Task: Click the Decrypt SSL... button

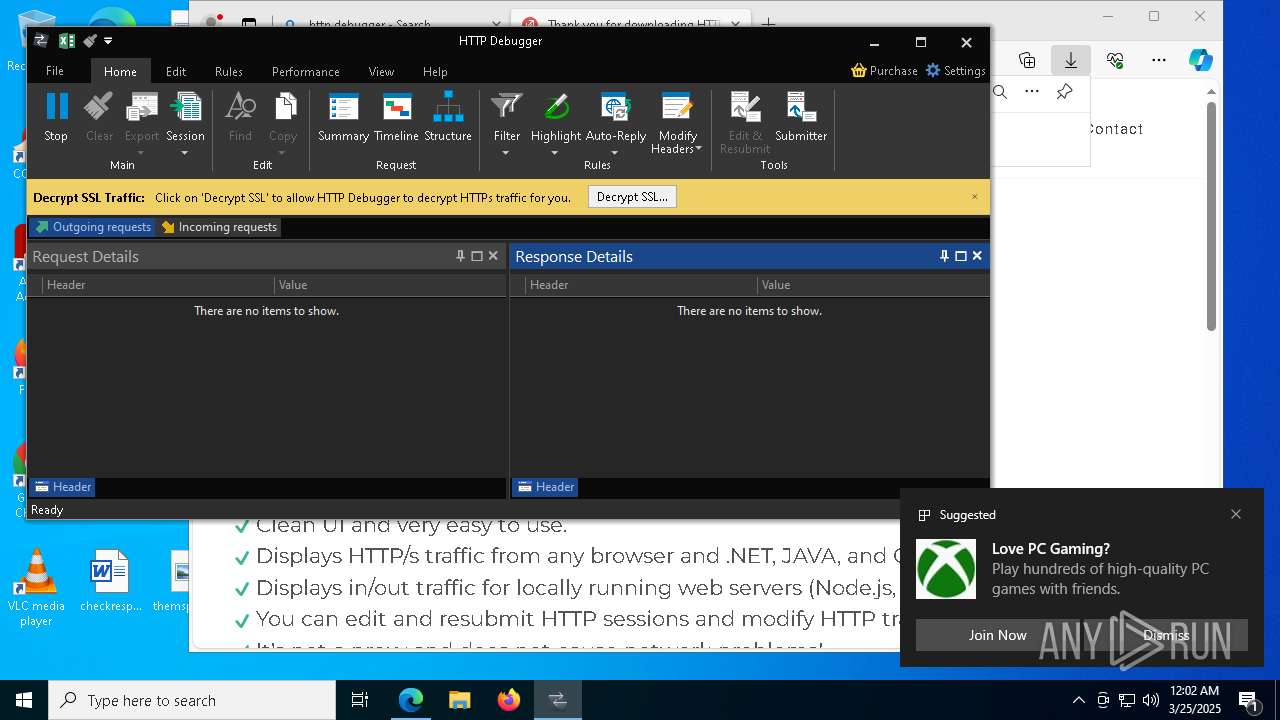Action: [632, 197]
